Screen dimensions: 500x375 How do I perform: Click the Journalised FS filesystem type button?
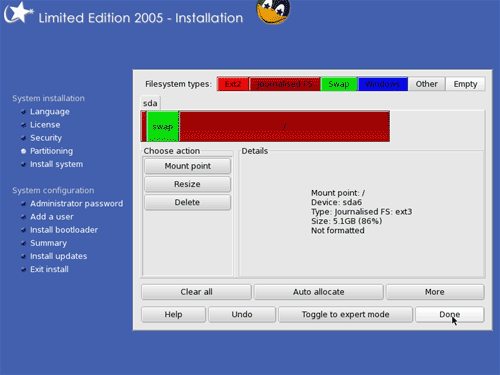pos(285,84)
